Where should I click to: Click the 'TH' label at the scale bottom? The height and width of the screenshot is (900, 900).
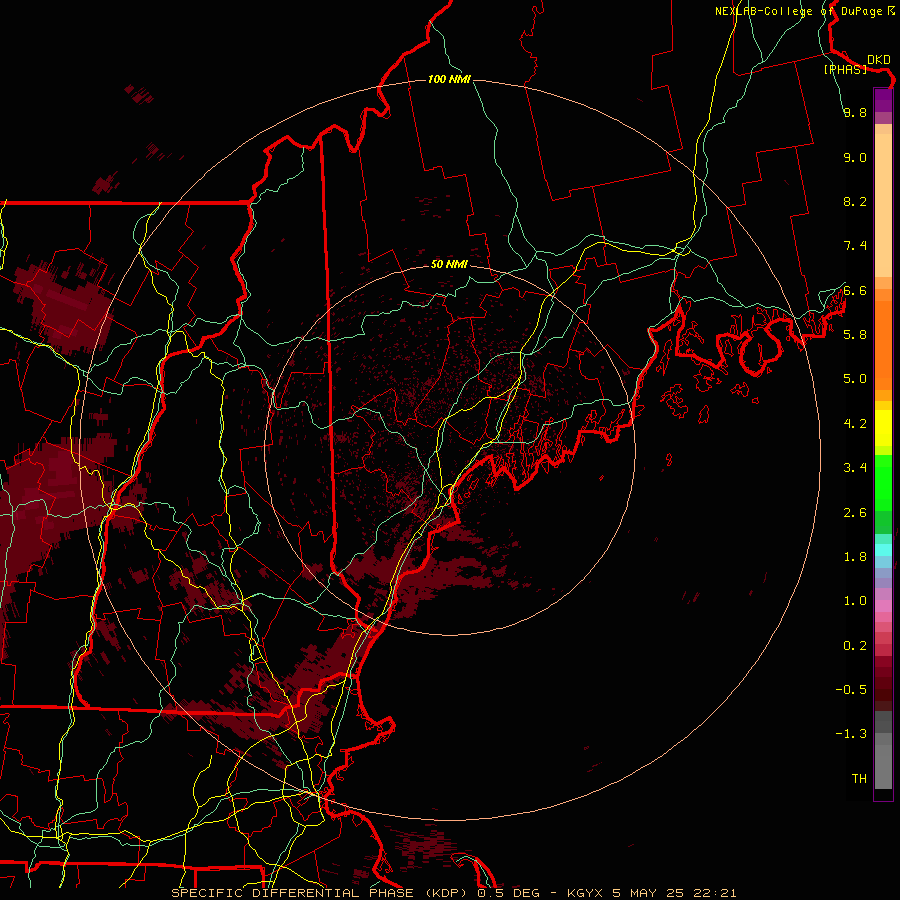[x=859, y=779]
